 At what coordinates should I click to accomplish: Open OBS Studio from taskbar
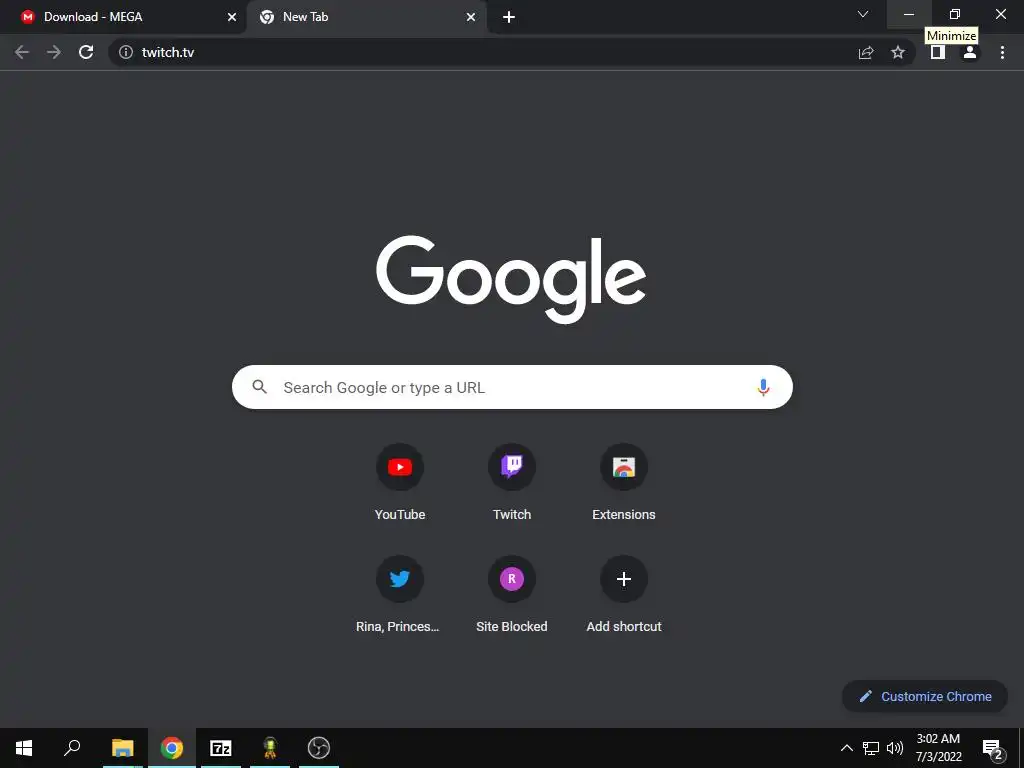[x=319, y=748]
